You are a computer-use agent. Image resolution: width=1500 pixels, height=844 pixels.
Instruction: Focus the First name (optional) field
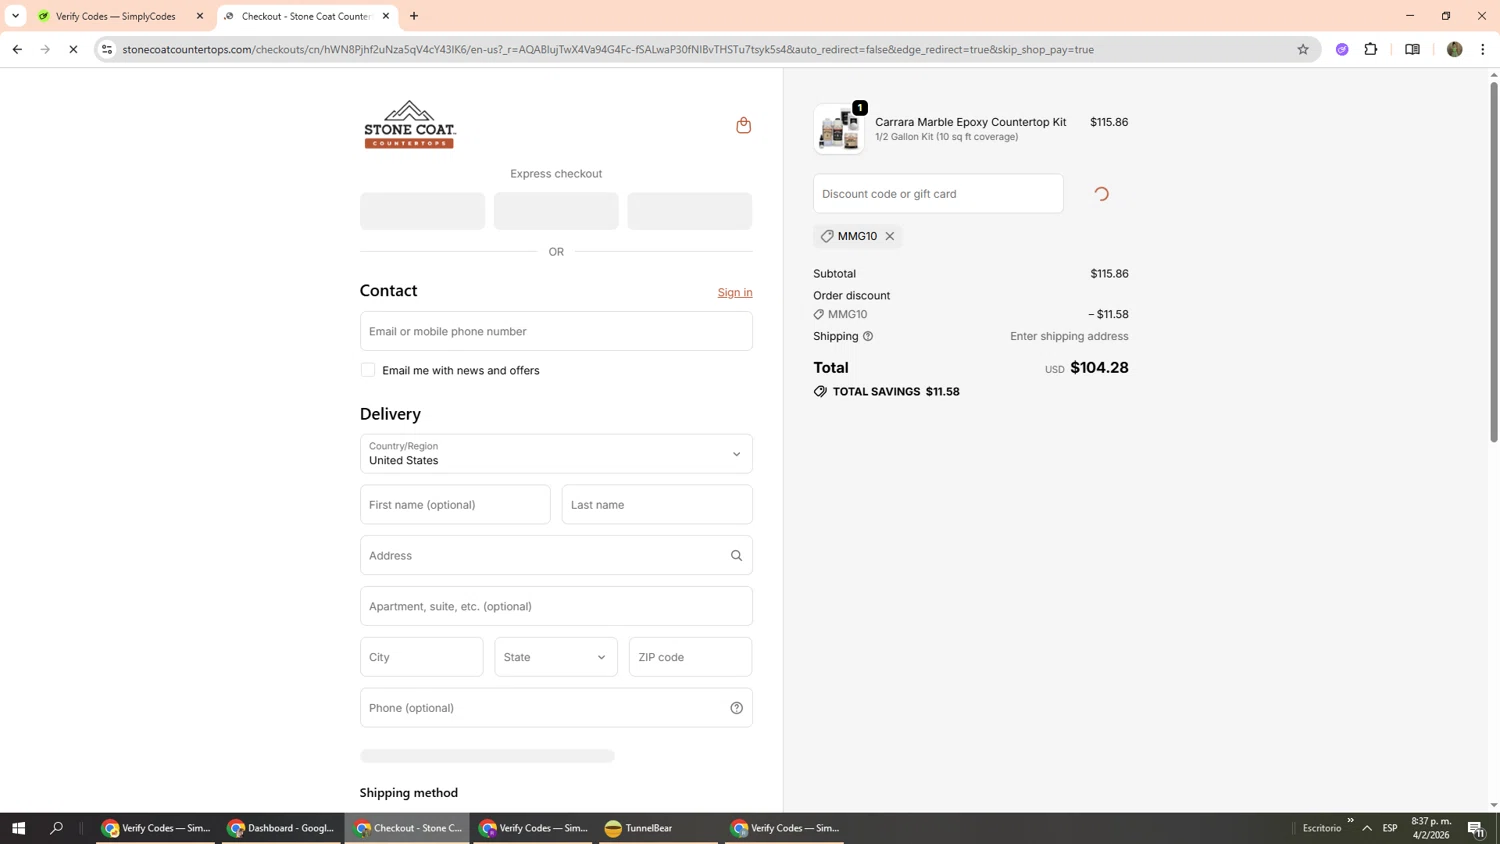coord(455,505)
